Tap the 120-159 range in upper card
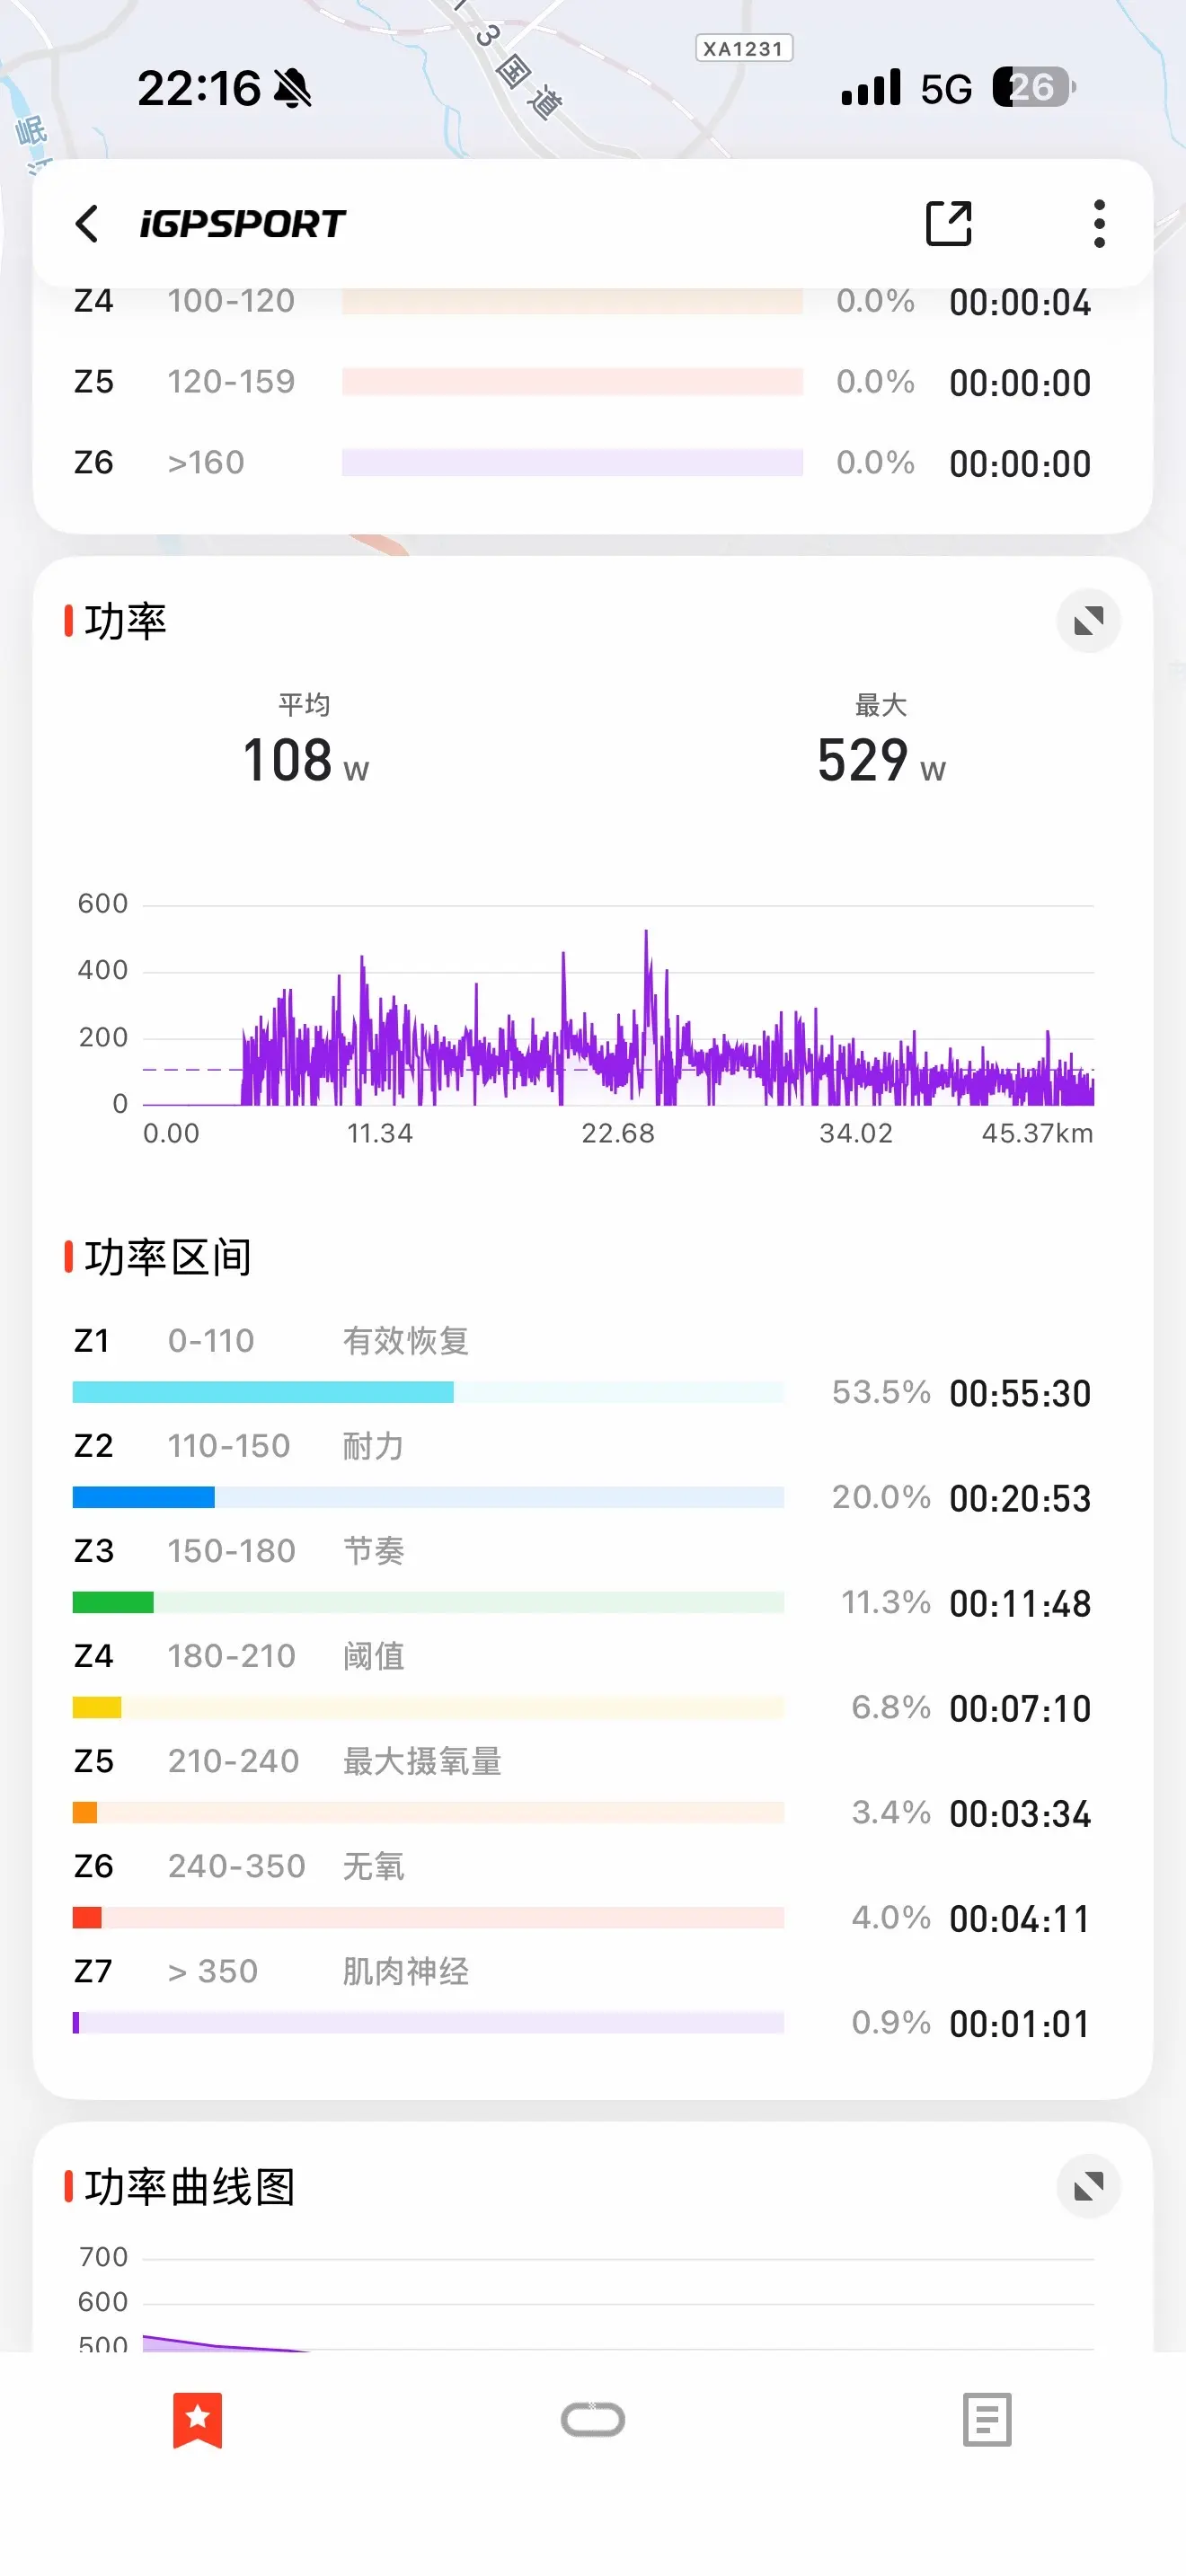This screenshot has width=1186, height=2576. 231,381
